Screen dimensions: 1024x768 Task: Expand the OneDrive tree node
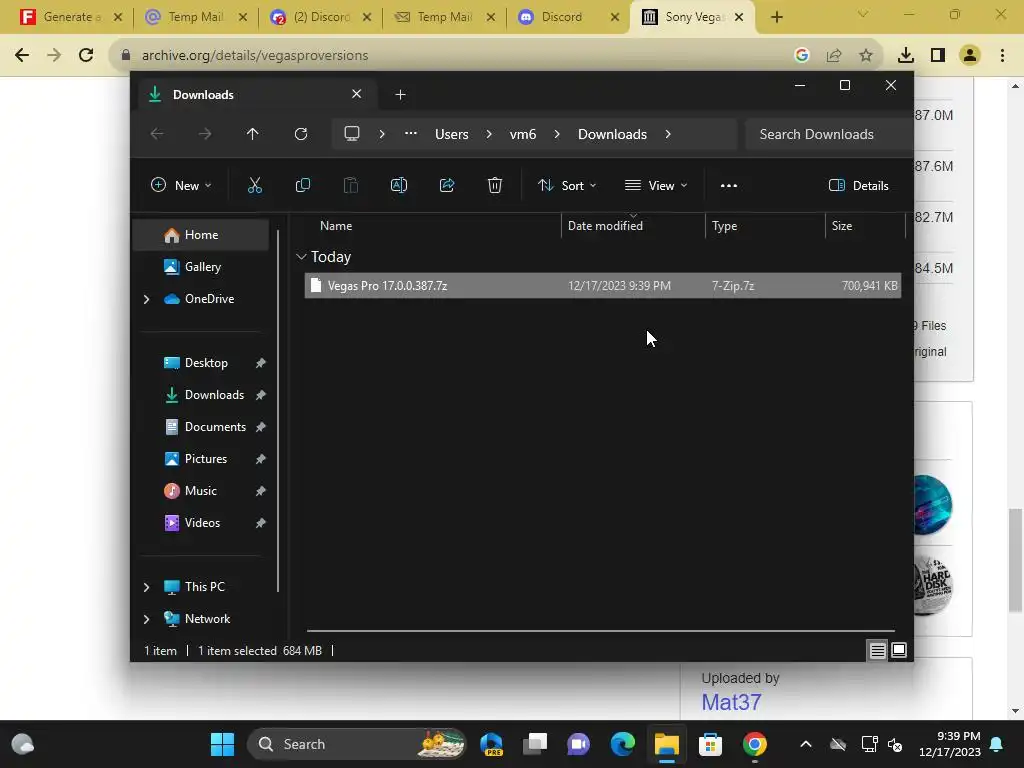tap(146, 299)
